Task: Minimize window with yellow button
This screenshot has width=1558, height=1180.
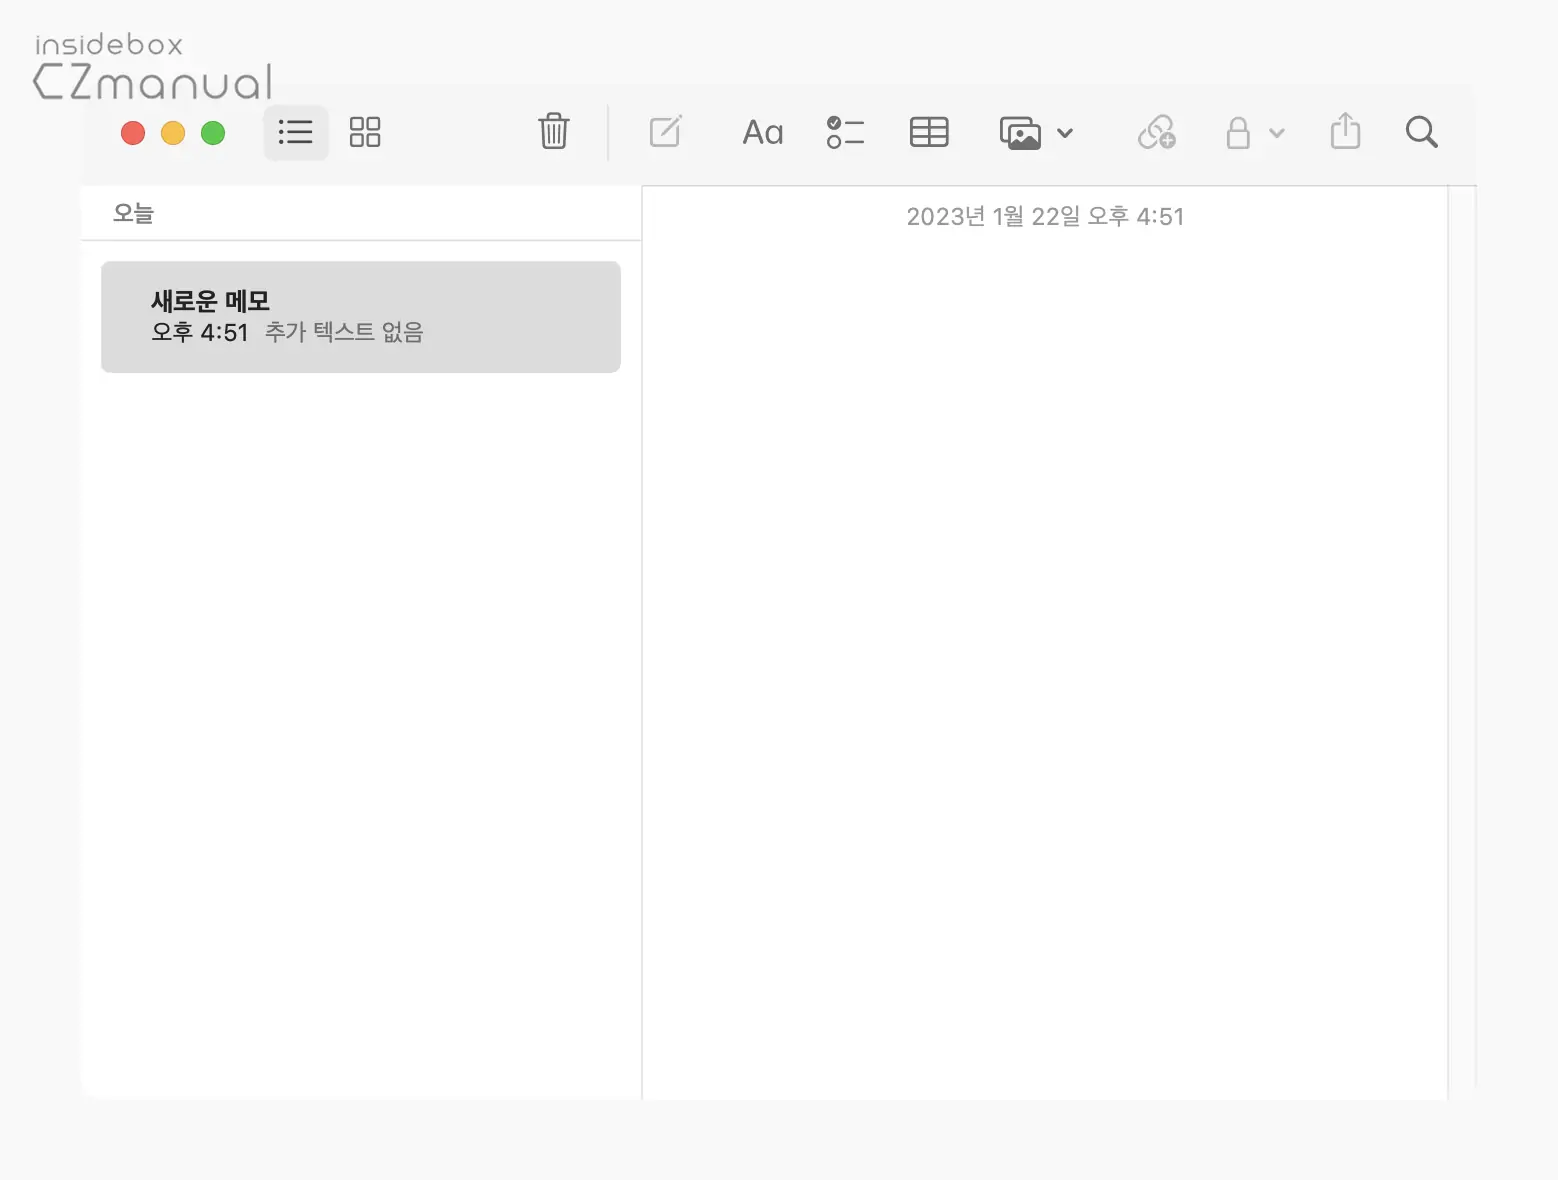Action: click(x=173, y=133)
